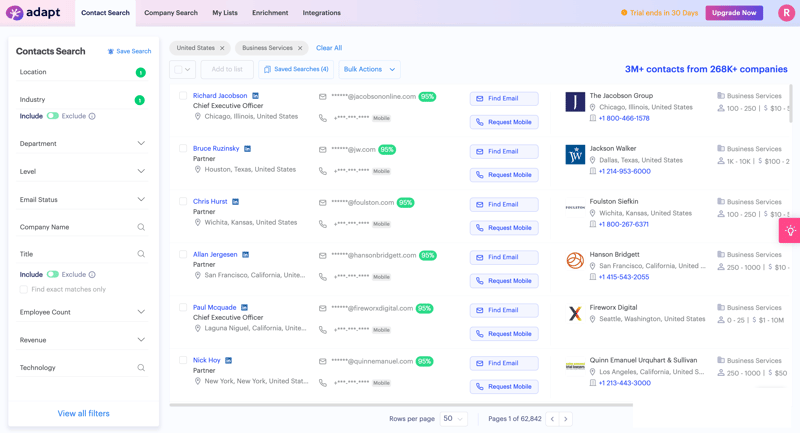The height and width of the screenshot is (433, 800).
Task: Check the Find exact matches only box
Action: pyautogui.click(x=24, y=289)
